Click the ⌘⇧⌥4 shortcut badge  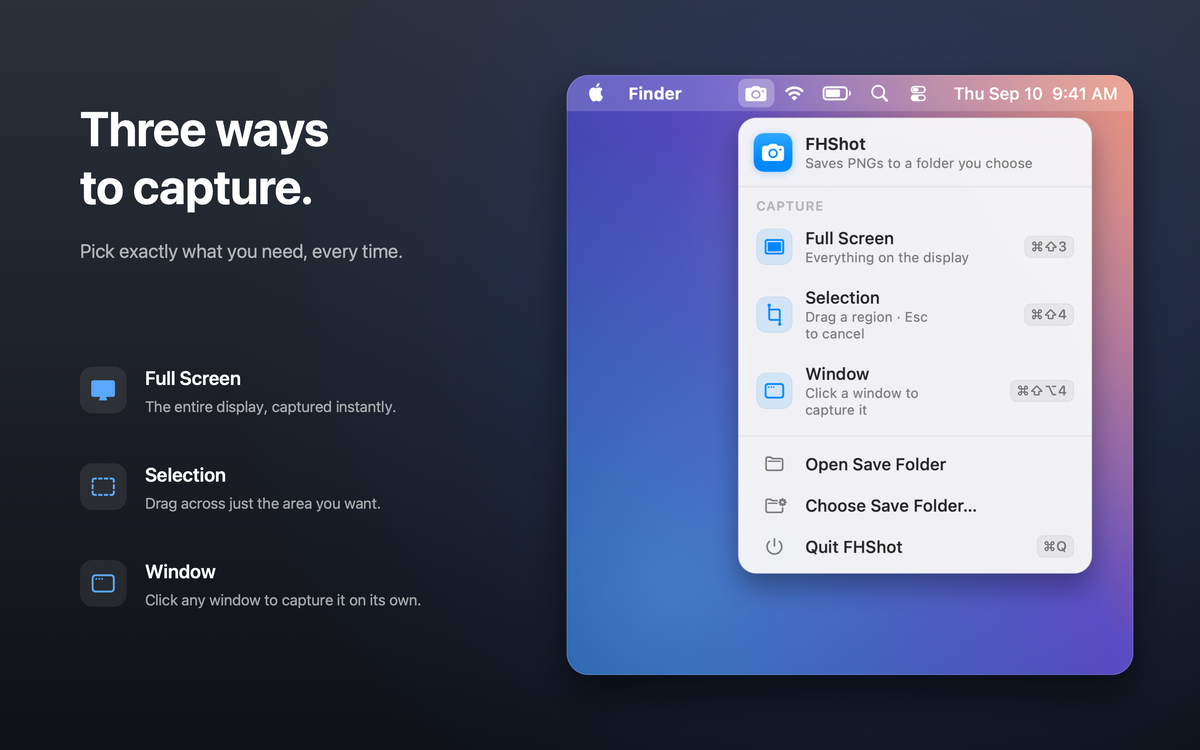pos(1042,391)
